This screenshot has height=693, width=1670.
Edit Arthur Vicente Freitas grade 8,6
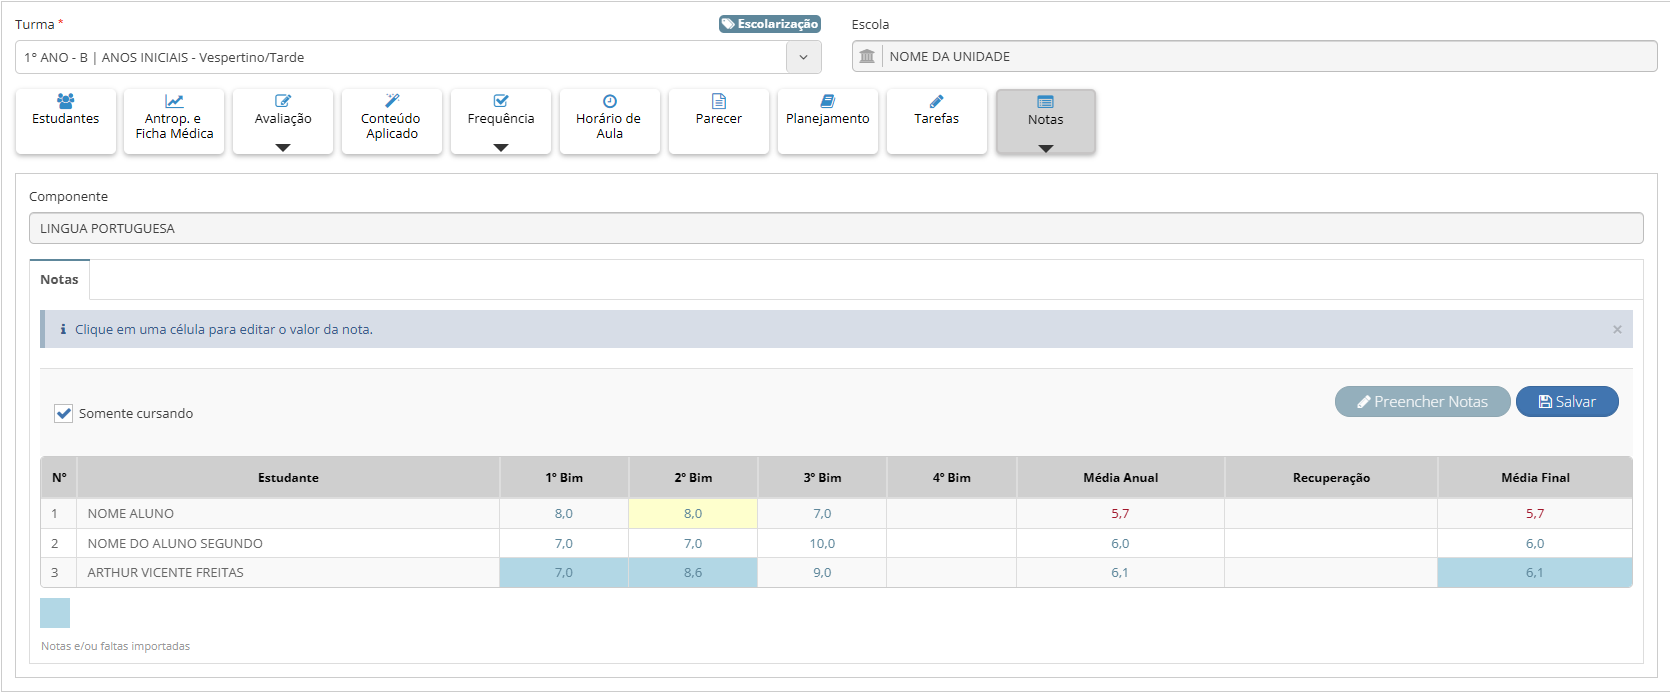tap(693, 573)
